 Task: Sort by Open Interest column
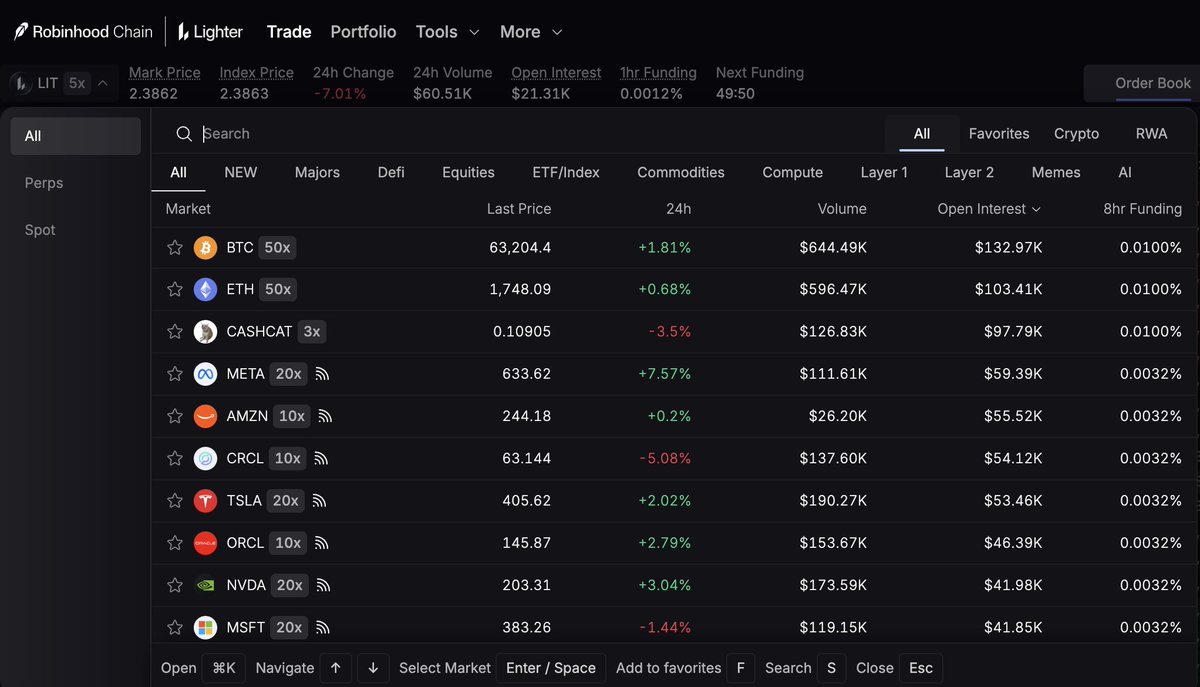click(x=989, y=209)
